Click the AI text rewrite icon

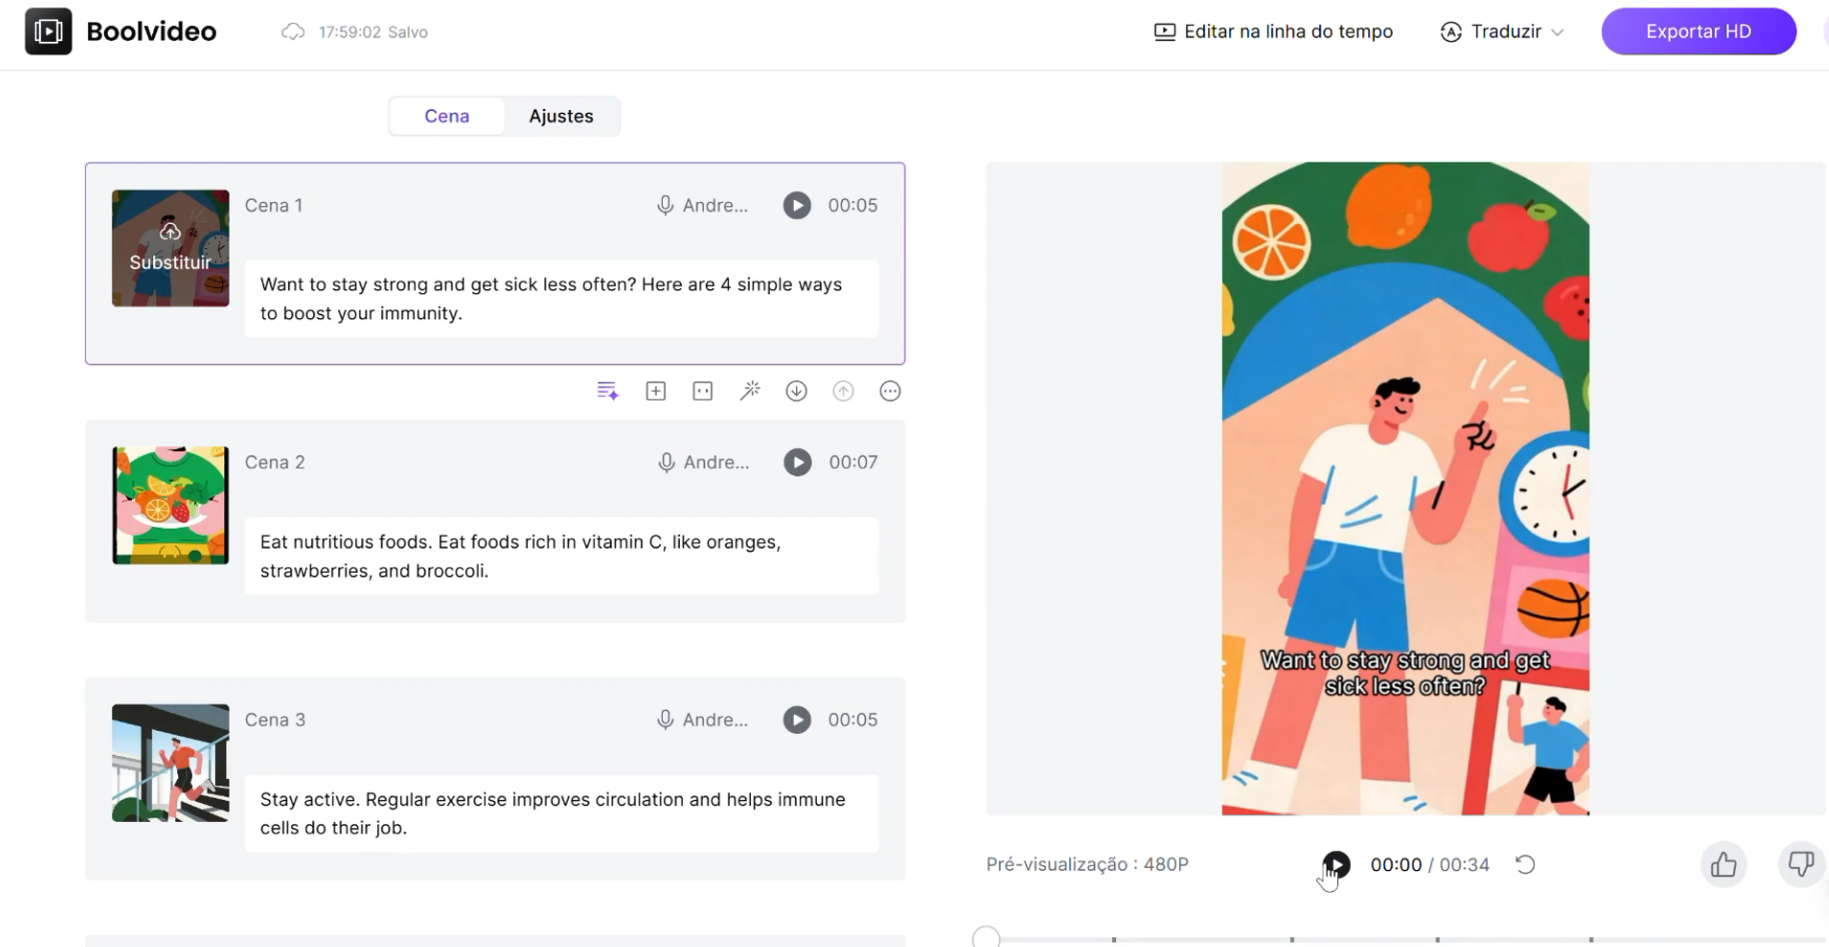tap(607, 391)
